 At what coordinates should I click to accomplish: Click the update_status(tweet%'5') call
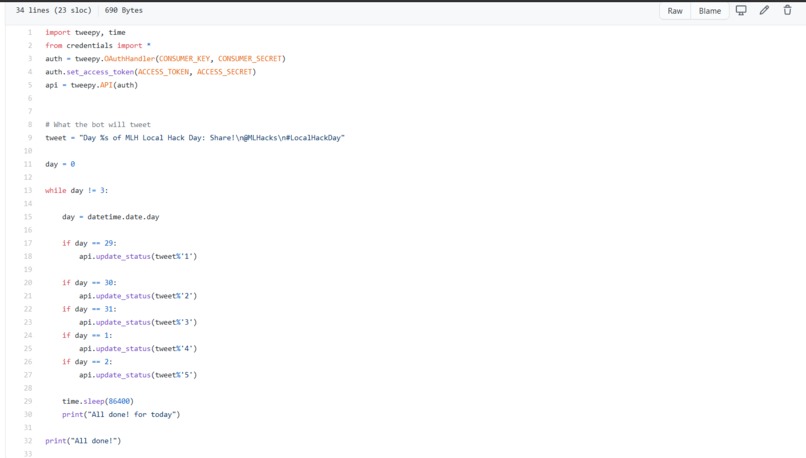pyautogui.click(x=138, y=375)
